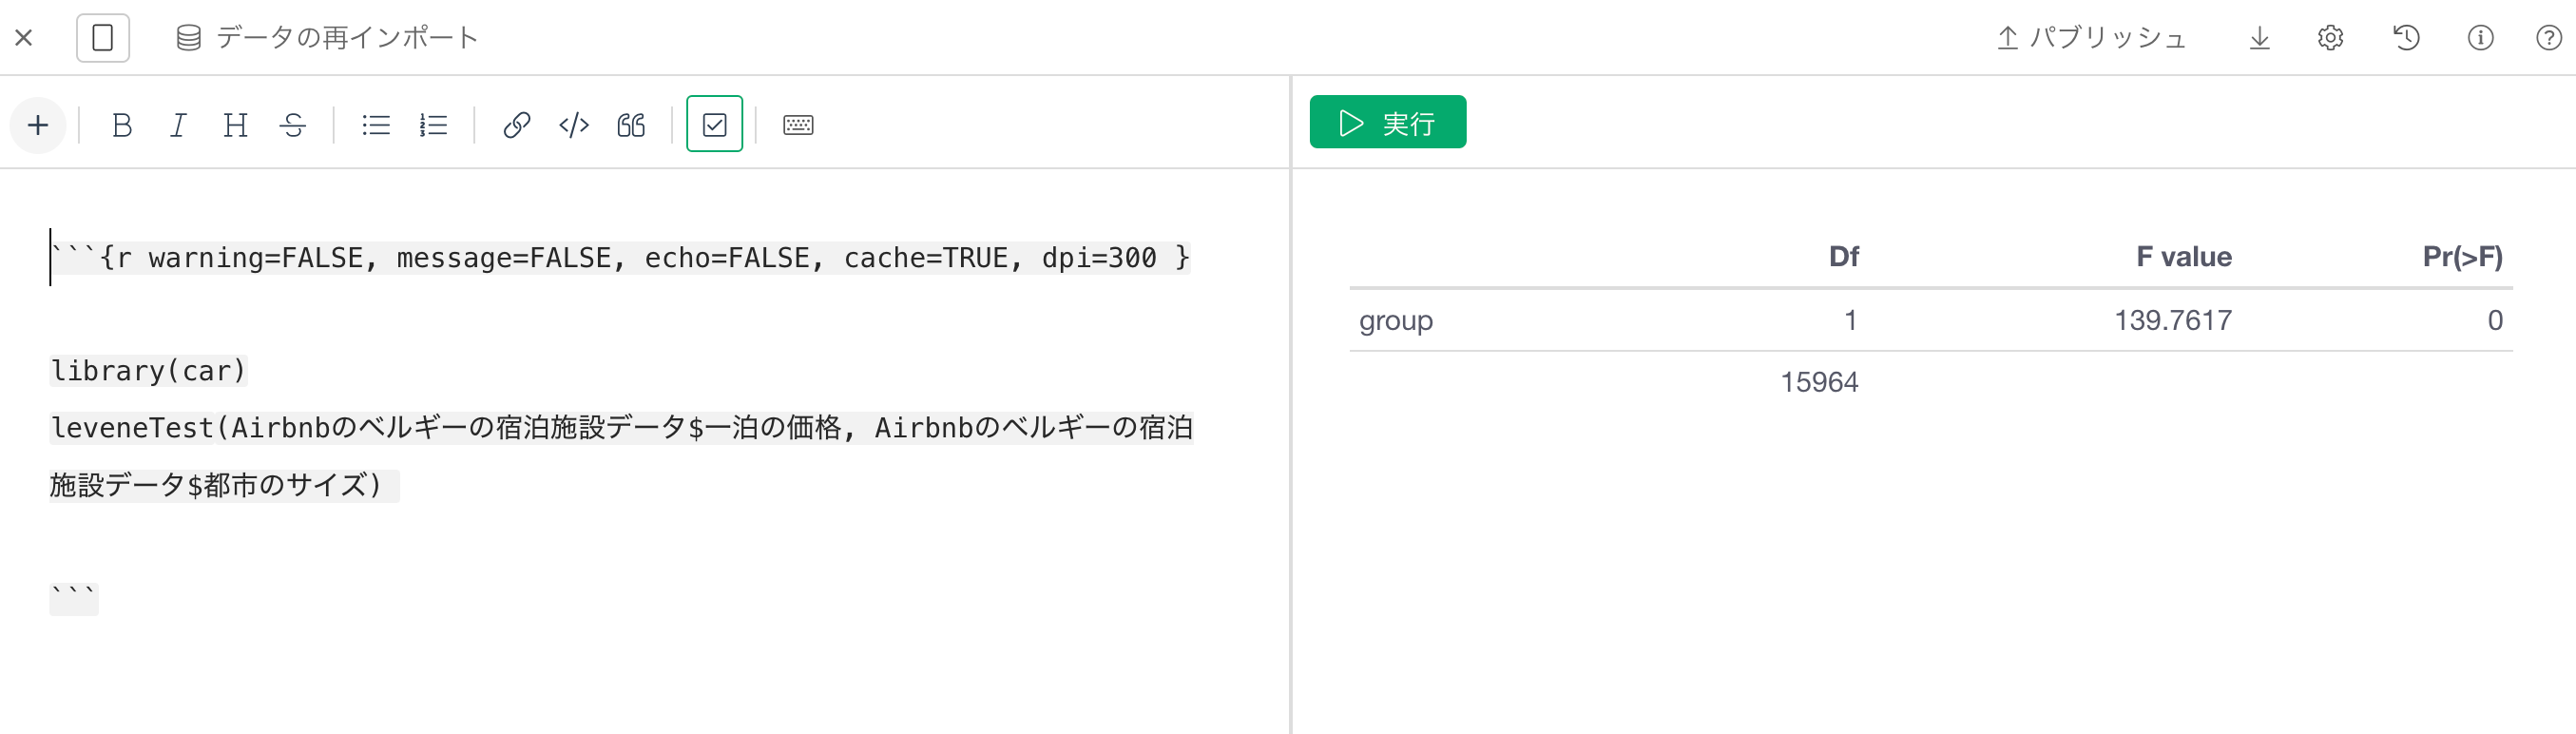The image size is (2576, 734).
Task: Click the Df column header
Action: coord(1843,257)
